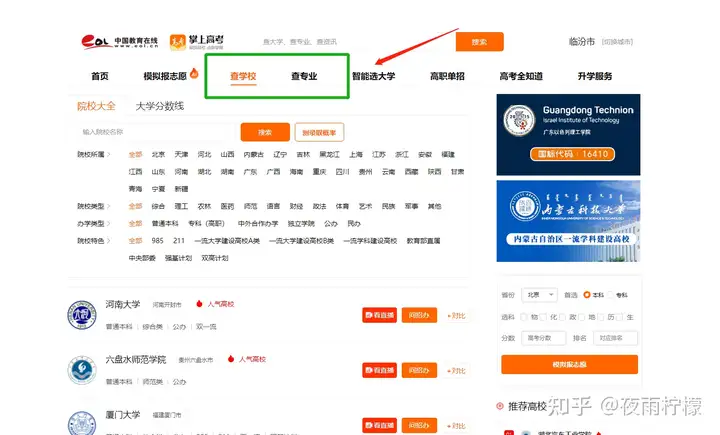Filter by 黑龙江 in 院校所属
This screenshot has width=720, height=435.
tap(329, 154)
